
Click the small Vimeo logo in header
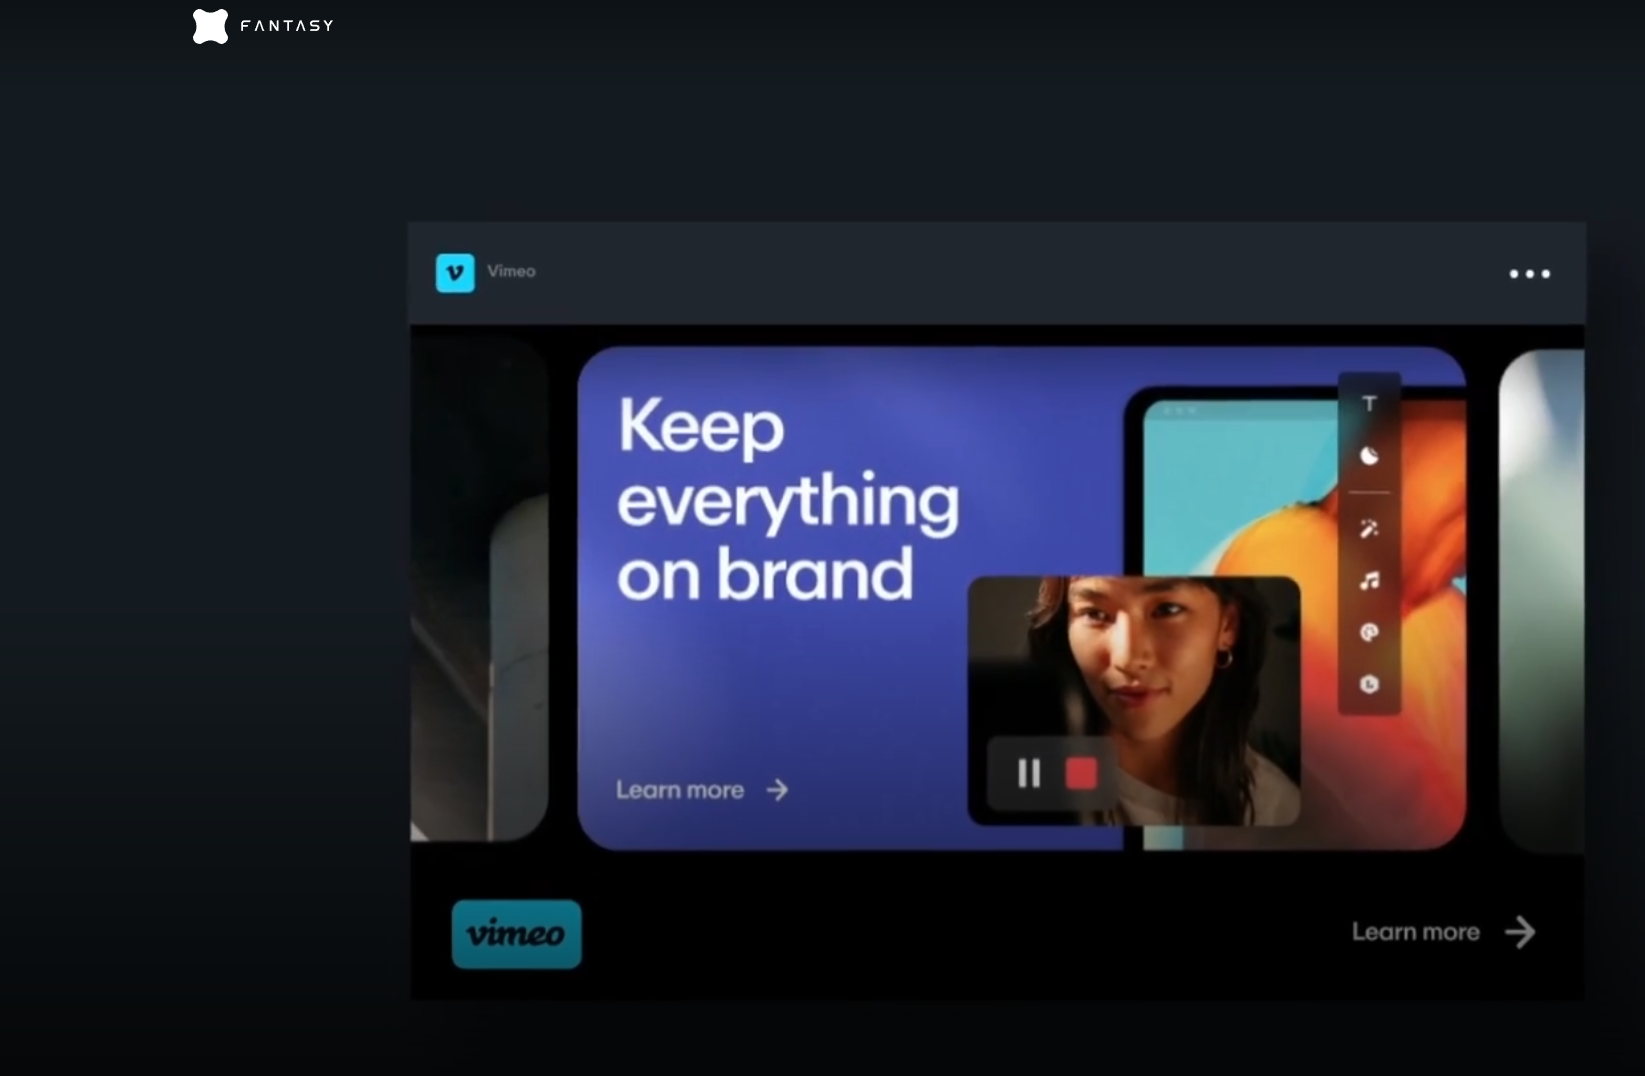coord(455,273)
